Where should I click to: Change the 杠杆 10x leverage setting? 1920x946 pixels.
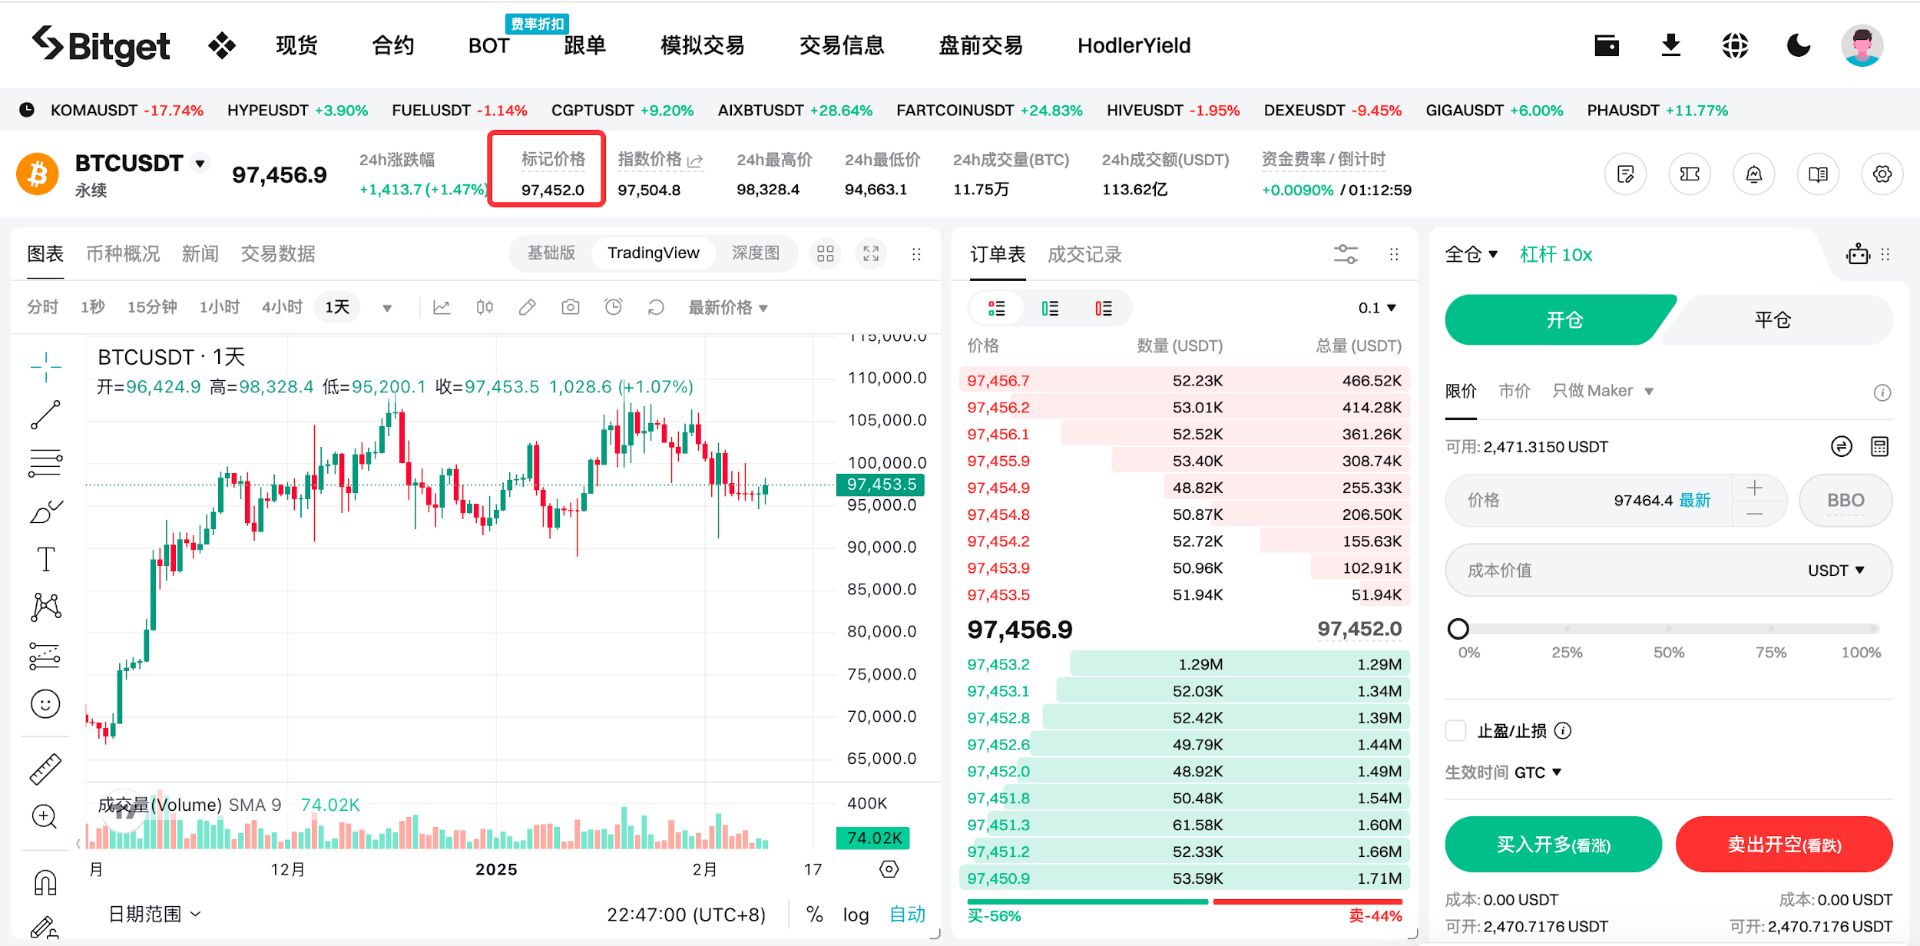1556,254
